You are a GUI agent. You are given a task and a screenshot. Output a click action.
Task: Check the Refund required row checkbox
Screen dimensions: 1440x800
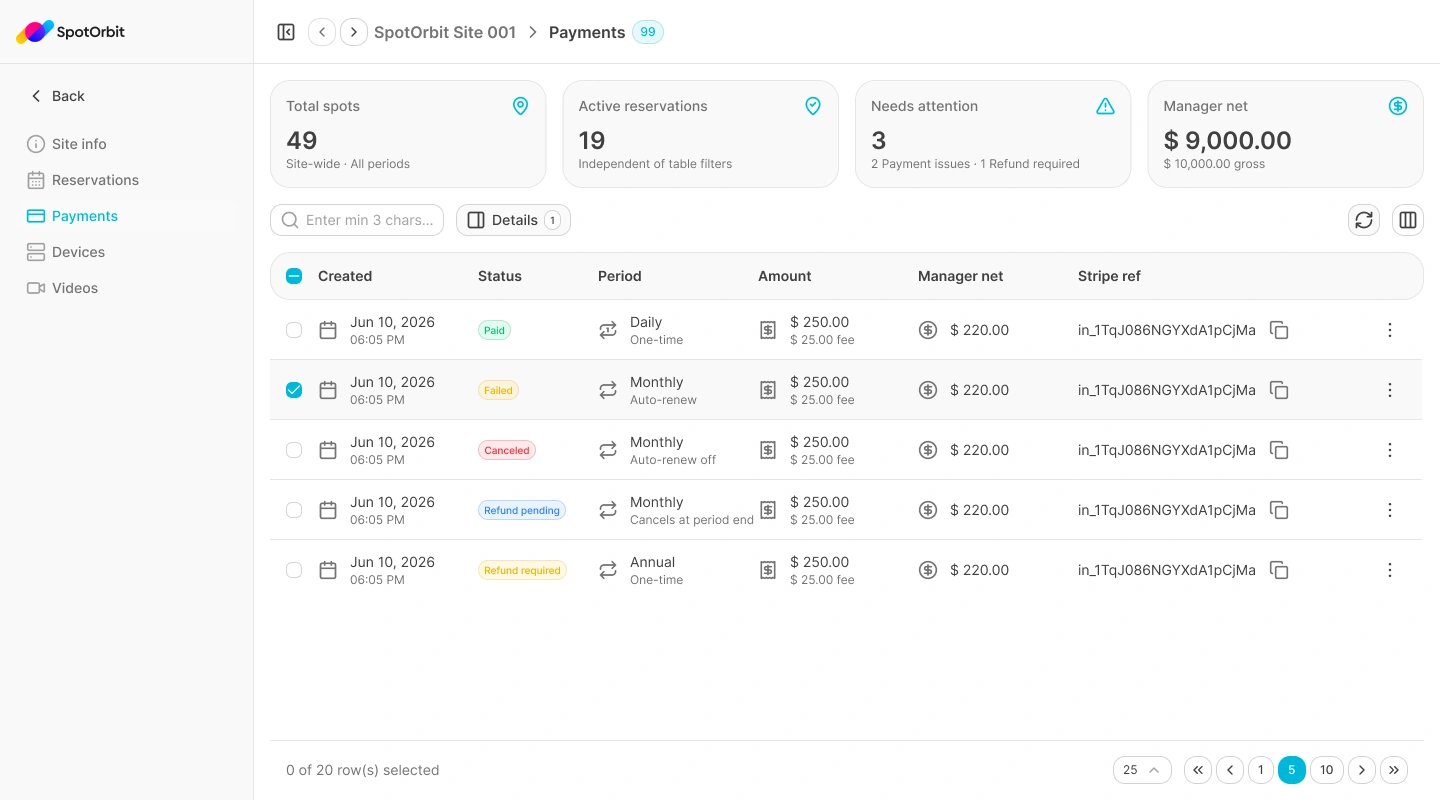pos(294,570)
